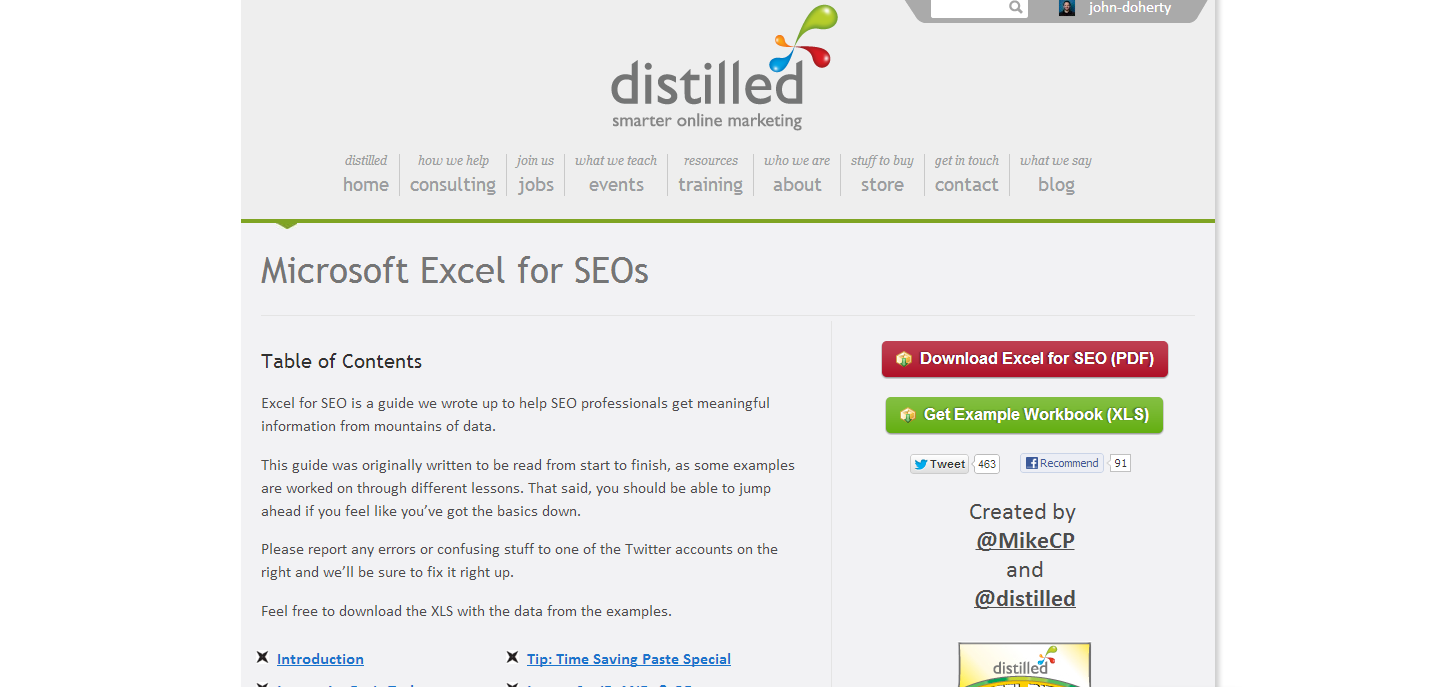Click Download Excel for SEO (PDF) button
This screenshot has width=1450, height=687.
pos(1025,359)
